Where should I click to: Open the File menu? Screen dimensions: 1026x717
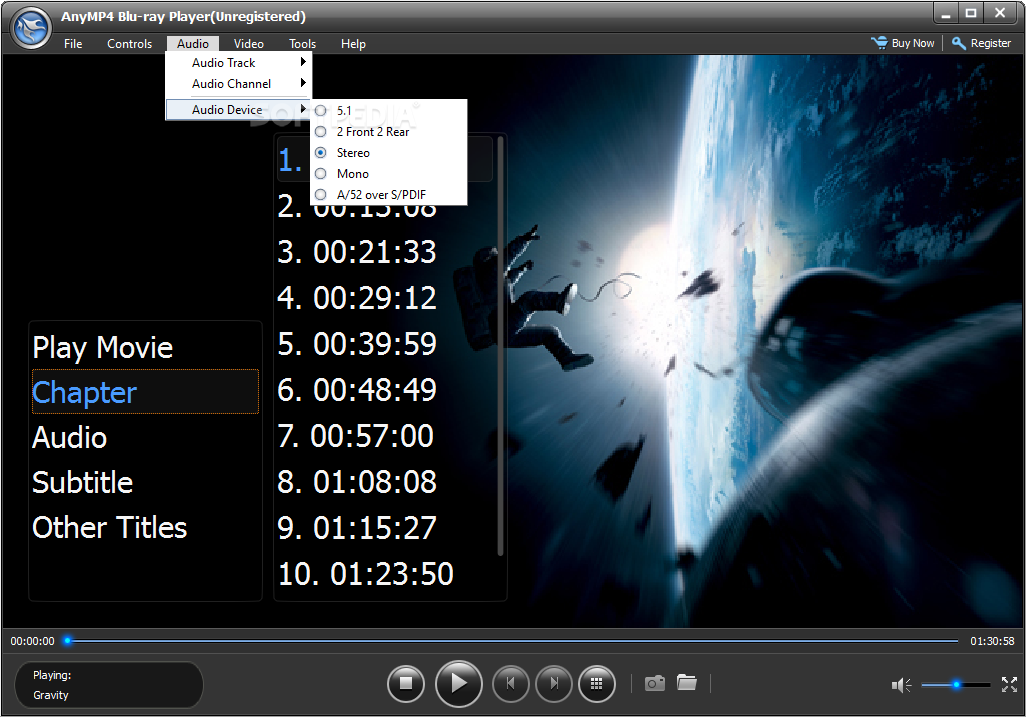point(73,44)
